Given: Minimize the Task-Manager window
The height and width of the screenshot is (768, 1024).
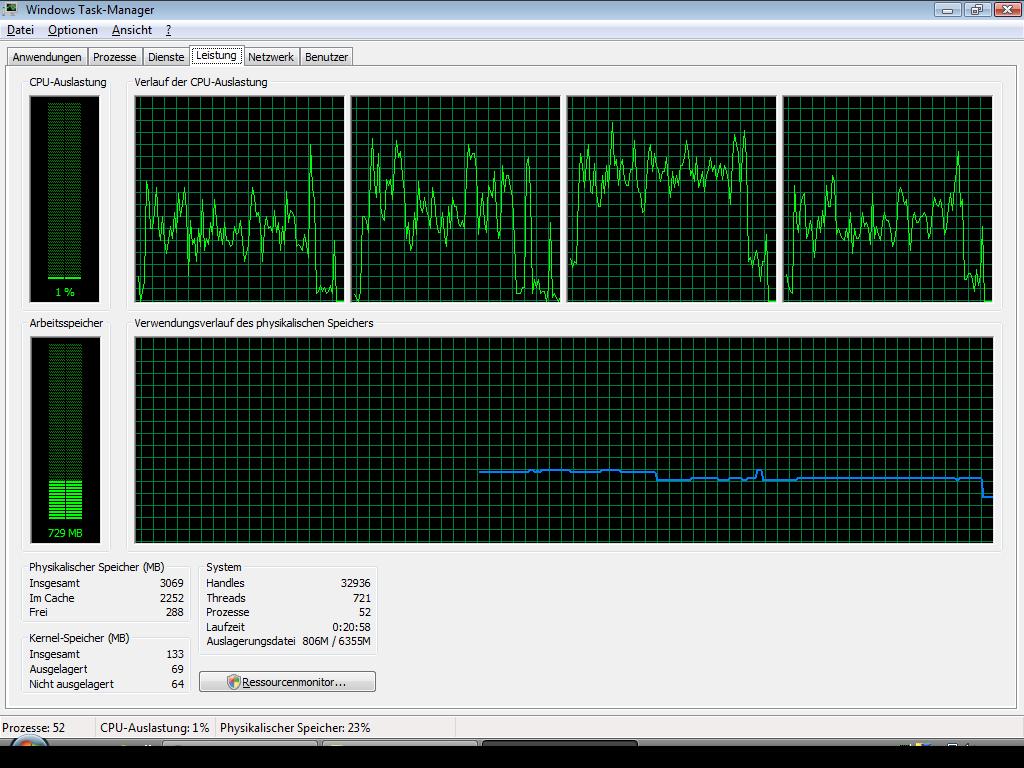Looking at the screenshot, I should (948, 10).
